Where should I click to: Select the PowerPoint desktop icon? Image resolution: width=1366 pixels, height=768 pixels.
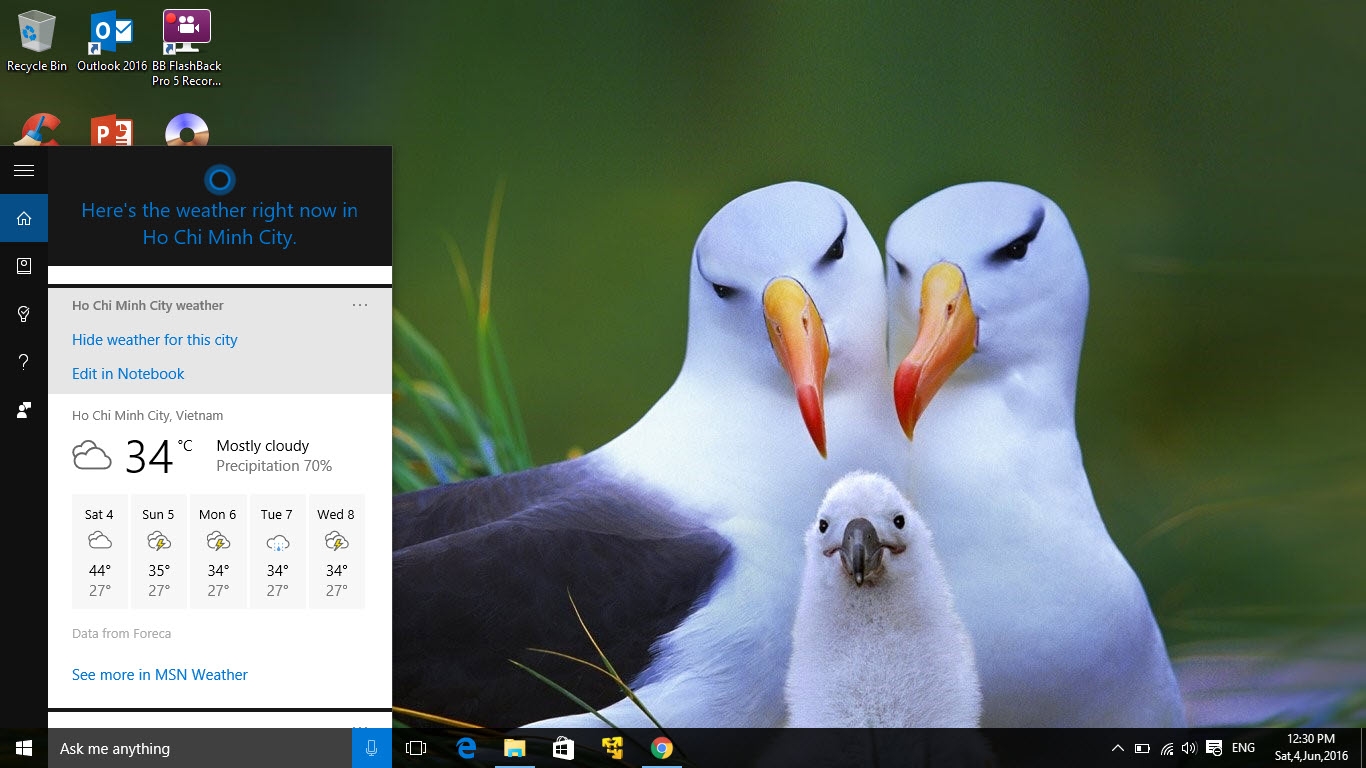112,131
